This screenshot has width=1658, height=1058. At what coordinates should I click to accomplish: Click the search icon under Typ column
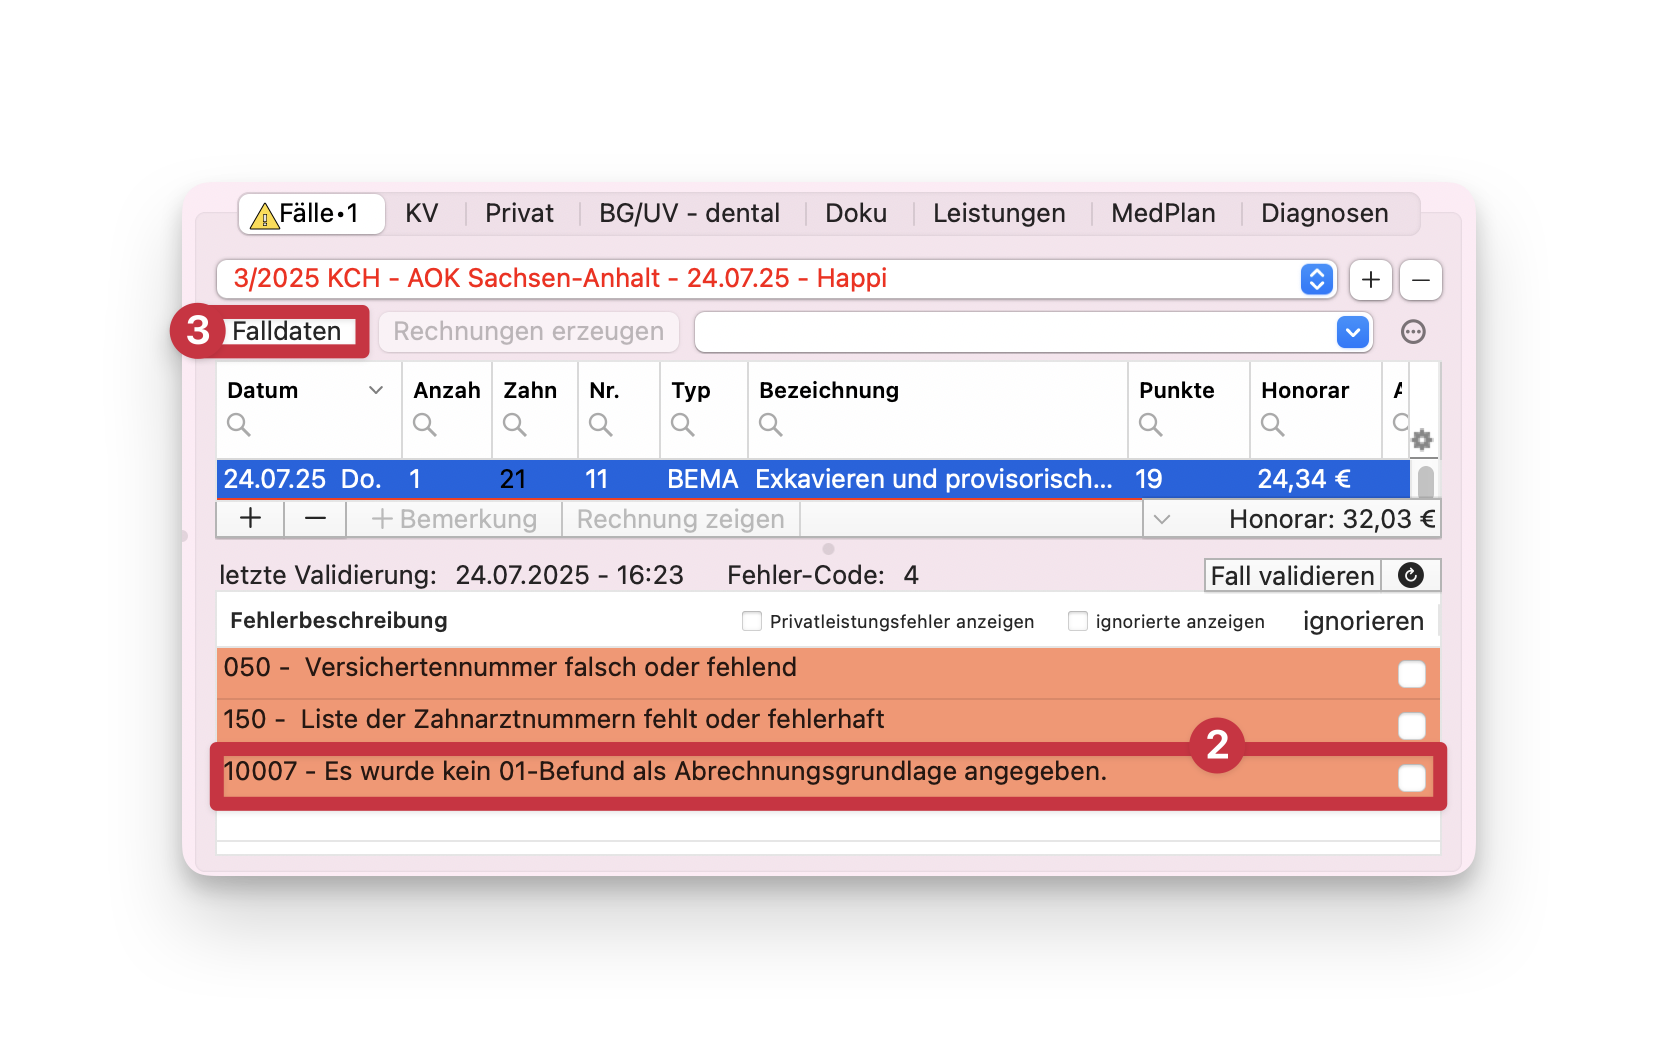[x=682, y=425]
